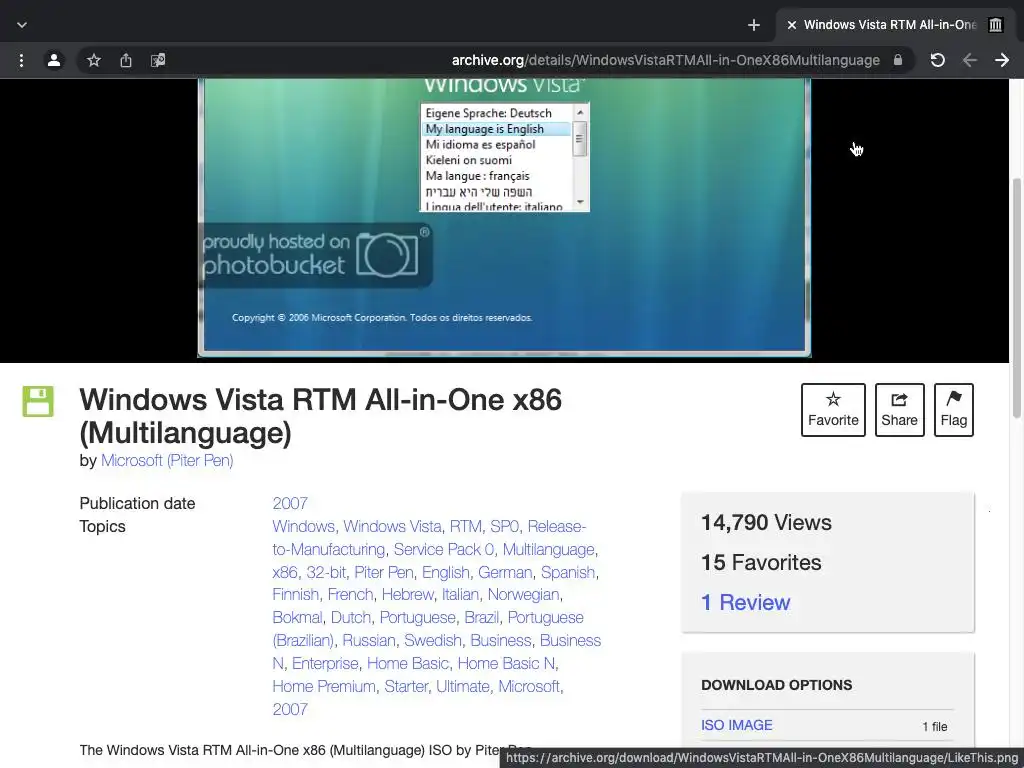Open the Microsoft (Piter Pen) creator link

point(167,460)
